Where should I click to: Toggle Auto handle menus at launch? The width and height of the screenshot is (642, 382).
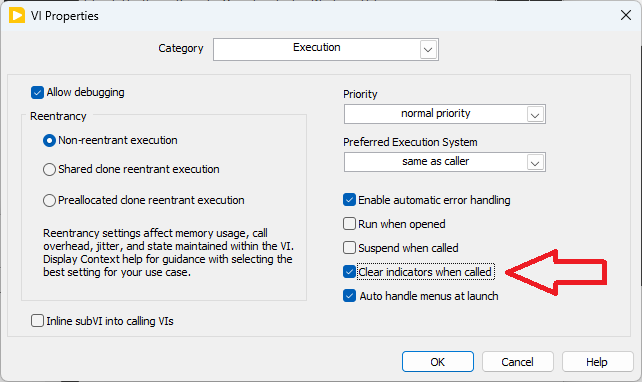click(x=349, y=296)
